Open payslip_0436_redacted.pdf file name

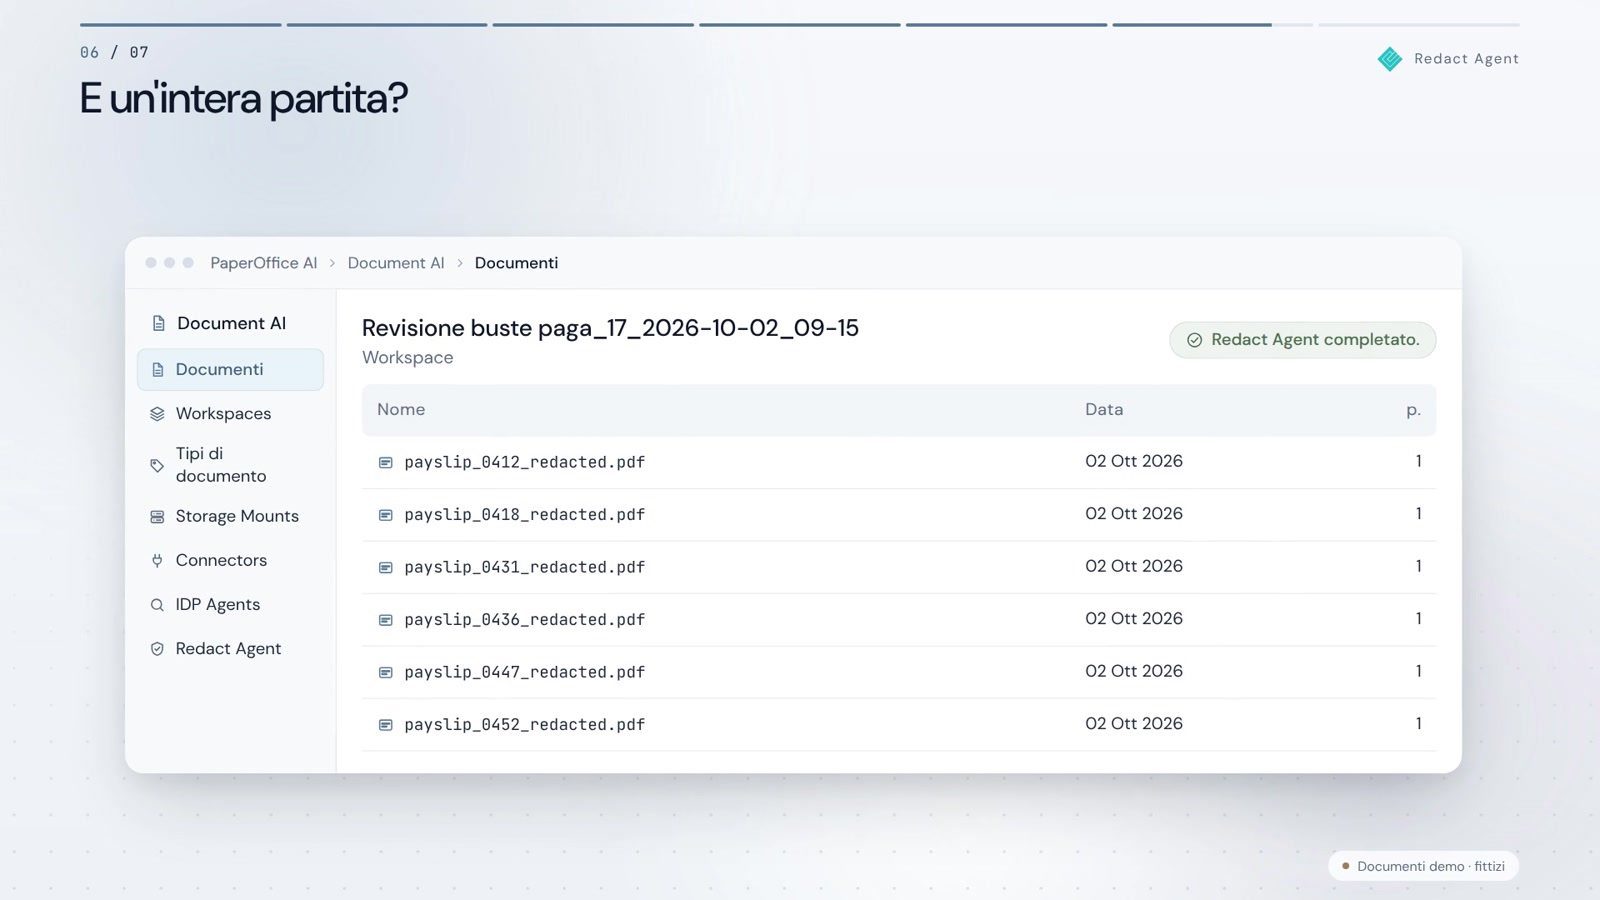524,620
